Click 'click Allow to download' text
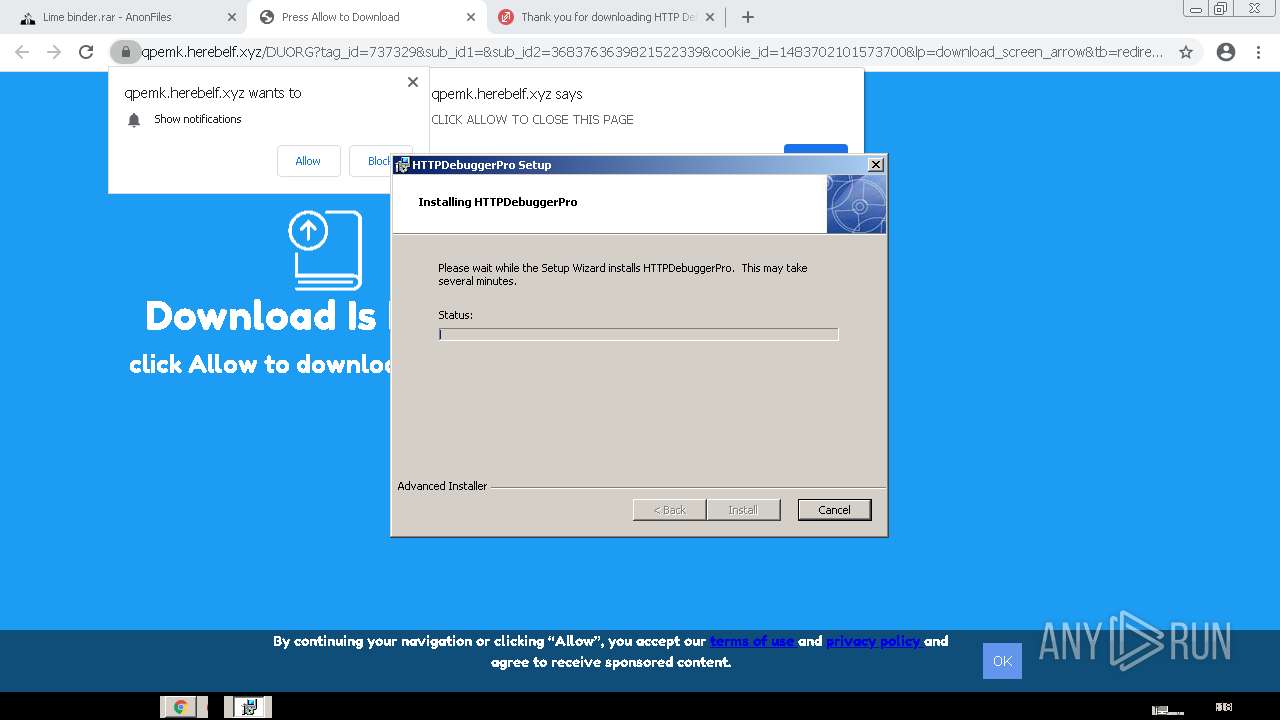 click(260, 364)
